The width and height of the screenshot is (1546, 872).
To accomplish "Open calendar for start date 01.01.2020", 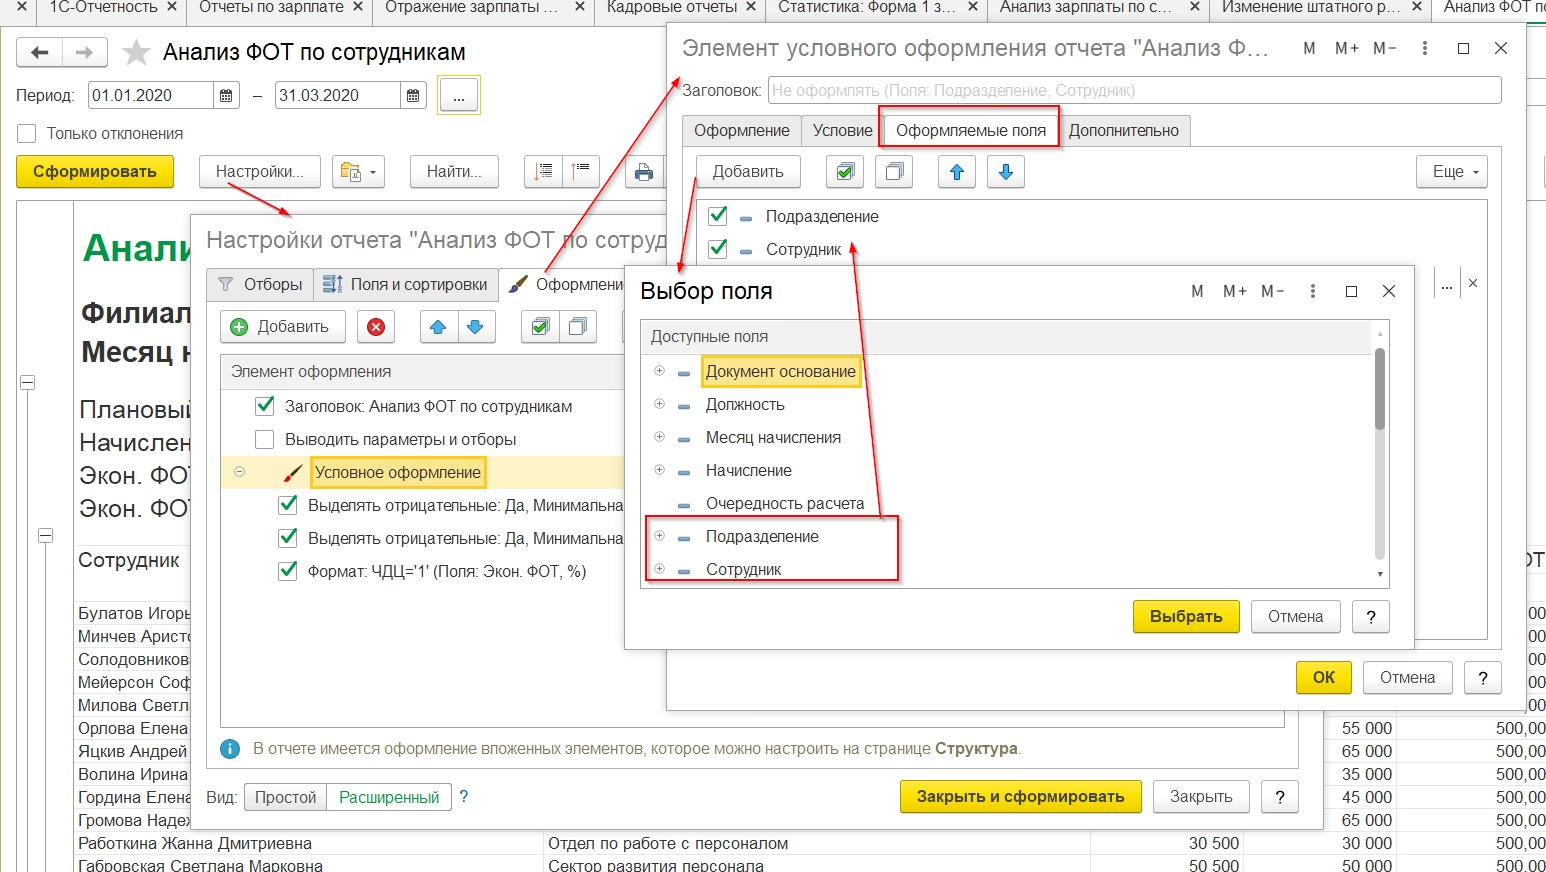I will (226, 96).
